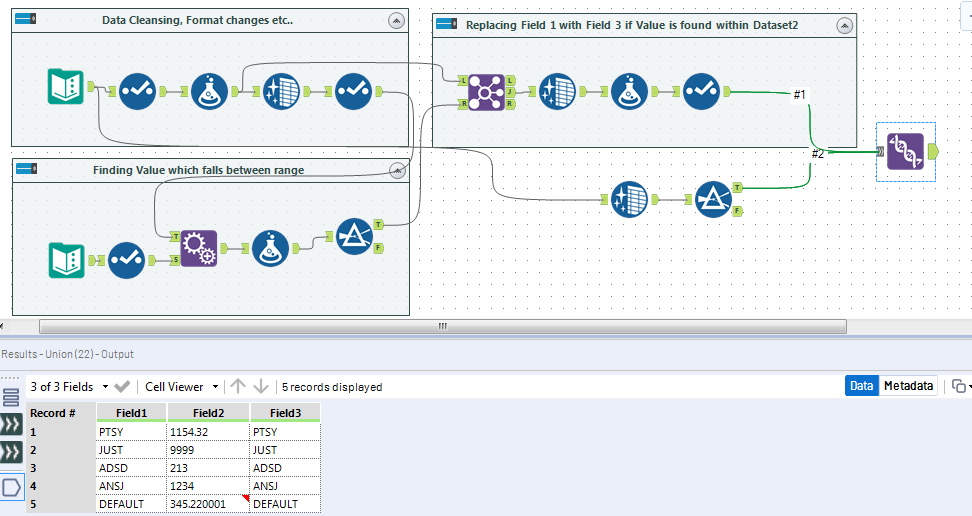Click the canvas scrollbar left arrow
Image resolution: width=972 pixels, height=516 pixels.
point(2,326)
